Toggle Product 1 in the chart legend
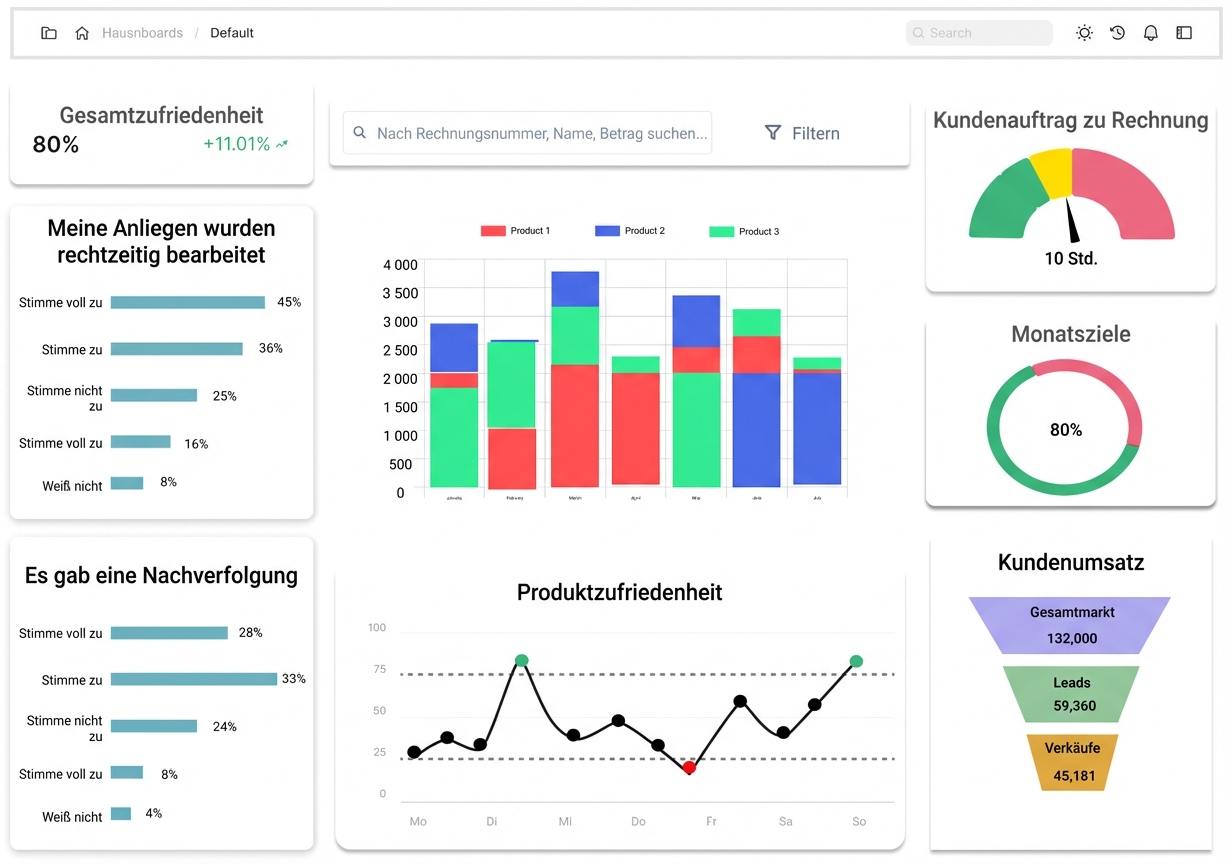Image resolution: width=1232 pixels, height=864 pixels. 516,231
